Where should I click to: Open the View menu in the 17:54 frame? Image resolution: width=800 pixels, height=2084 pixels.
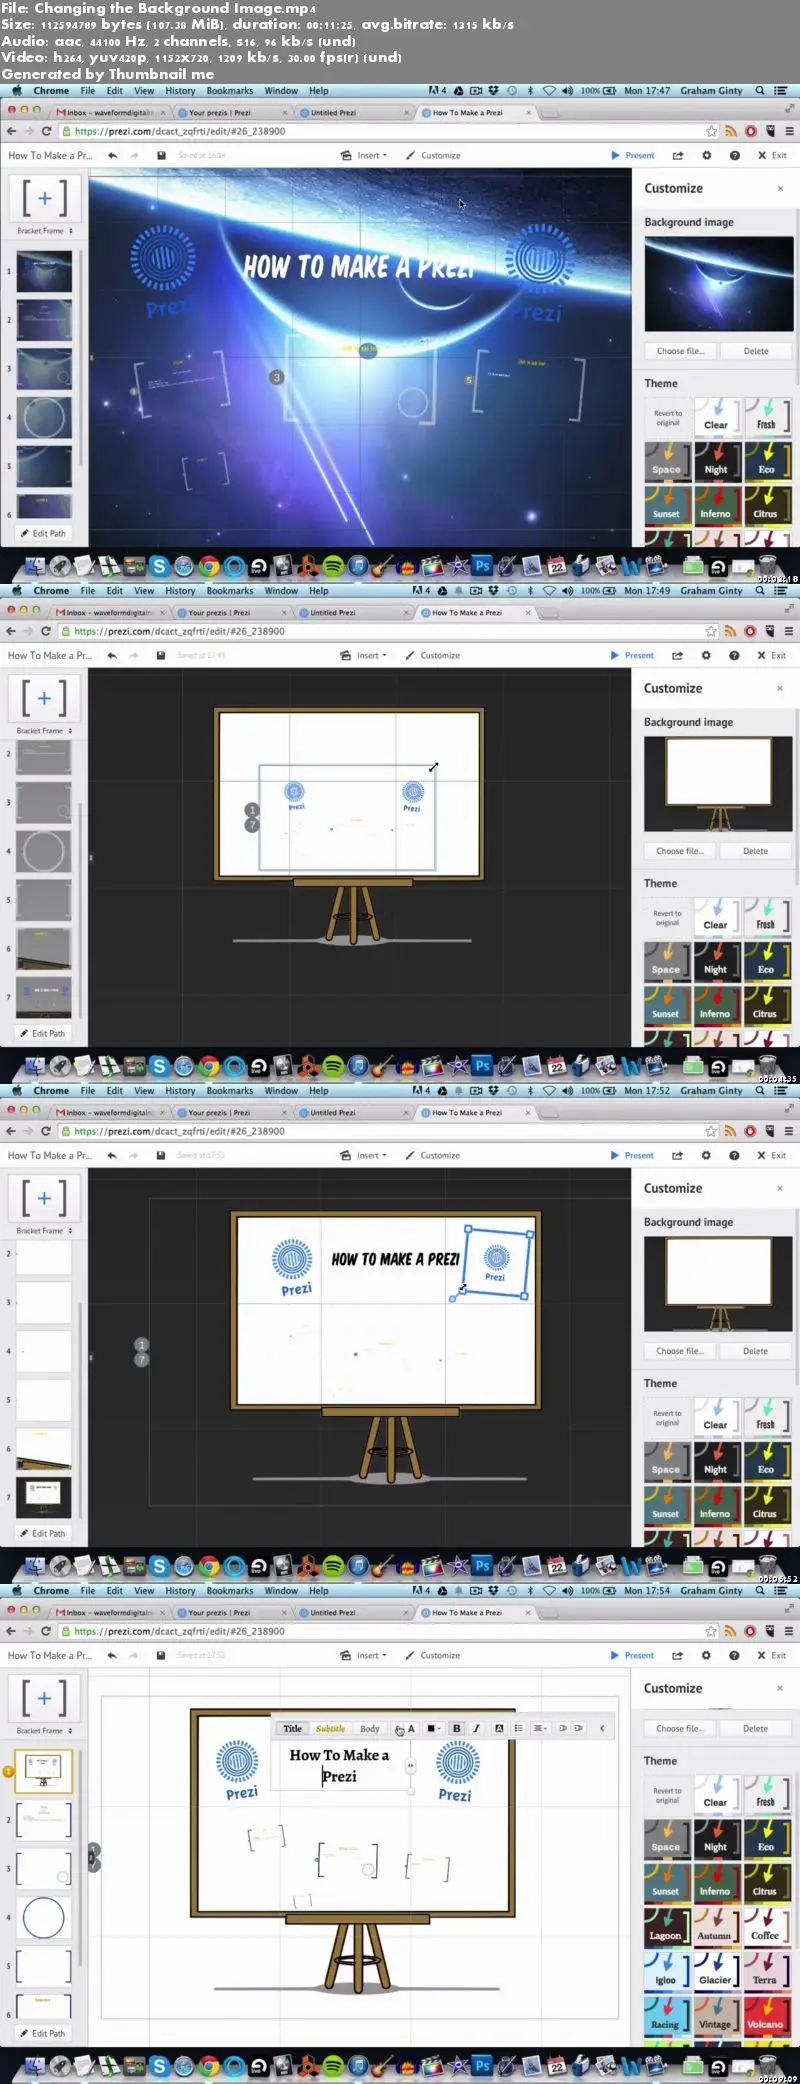point(144,1590)
